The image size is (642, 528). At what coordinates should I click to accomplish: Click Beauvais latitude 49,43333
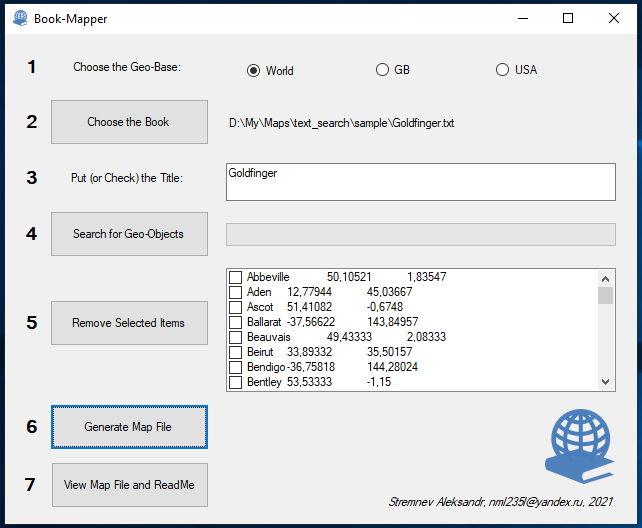pos(349,337)
